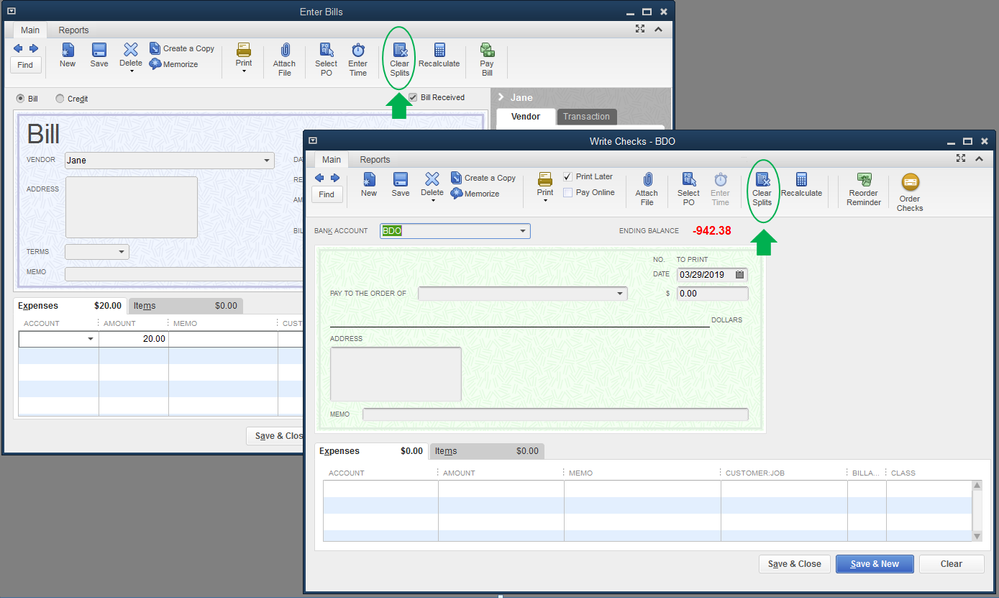Viewport: 999px width, 598px height.
Task: Select the Credit radio button
Action: (60, 98)
